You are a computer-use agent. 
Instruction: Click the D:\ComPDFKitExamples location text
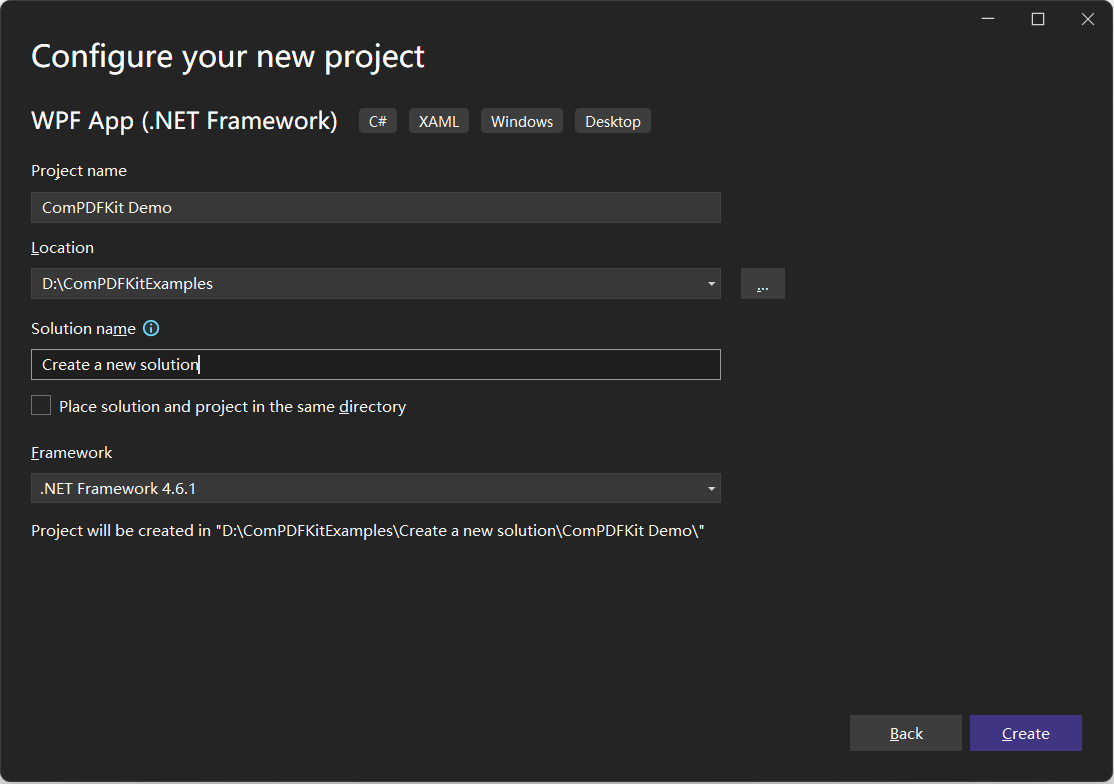(x=127, y=283)
